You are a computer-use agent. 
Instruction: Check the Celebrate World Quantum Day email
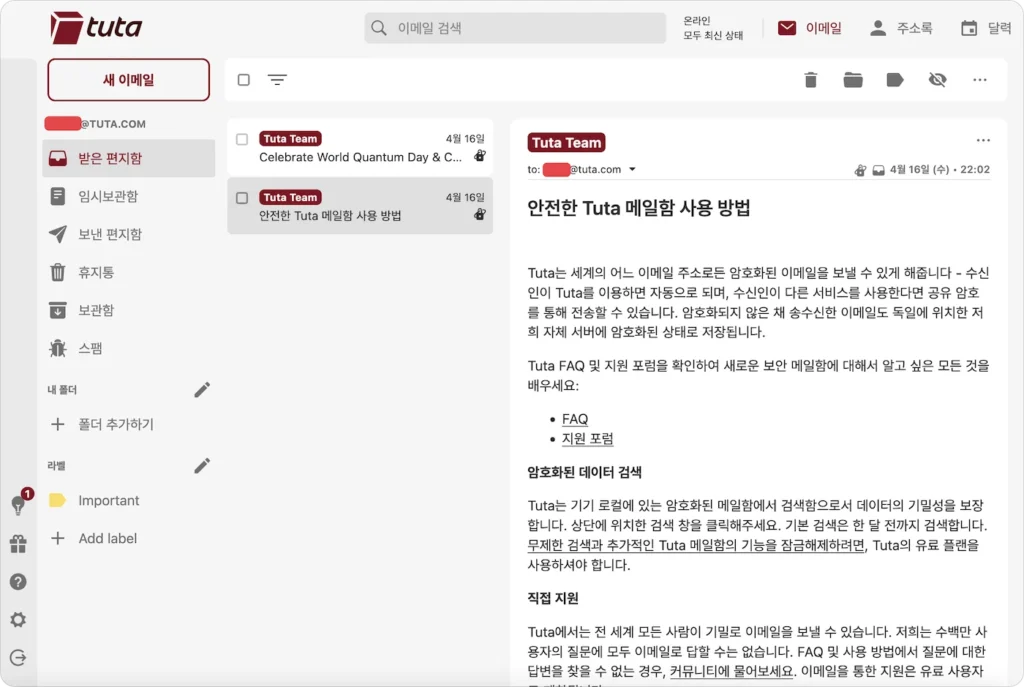[x=242, y=139]
